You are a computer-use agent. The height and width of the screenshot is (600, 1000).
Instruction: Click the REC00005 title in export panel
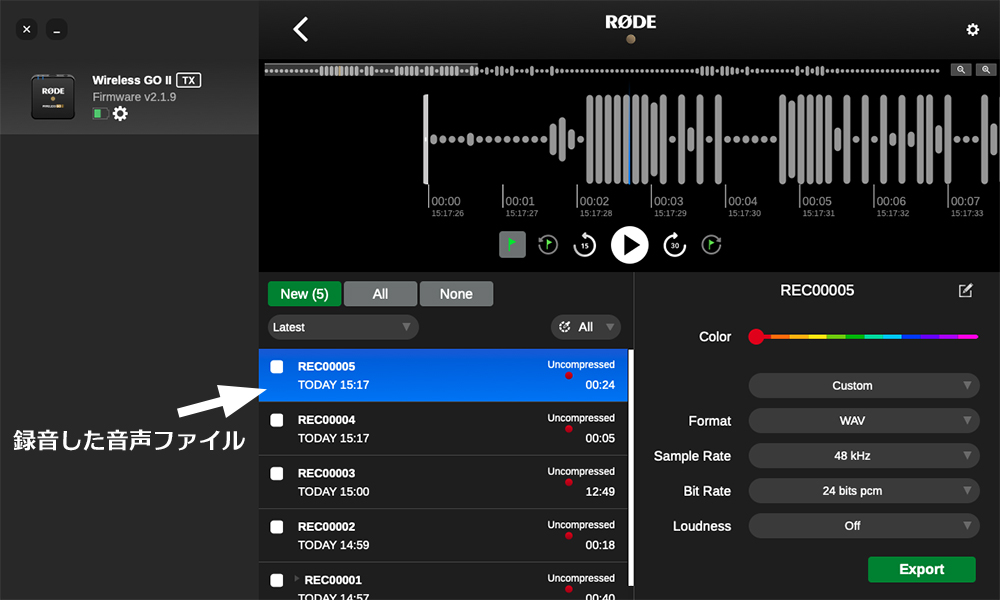tap(817, 291)
